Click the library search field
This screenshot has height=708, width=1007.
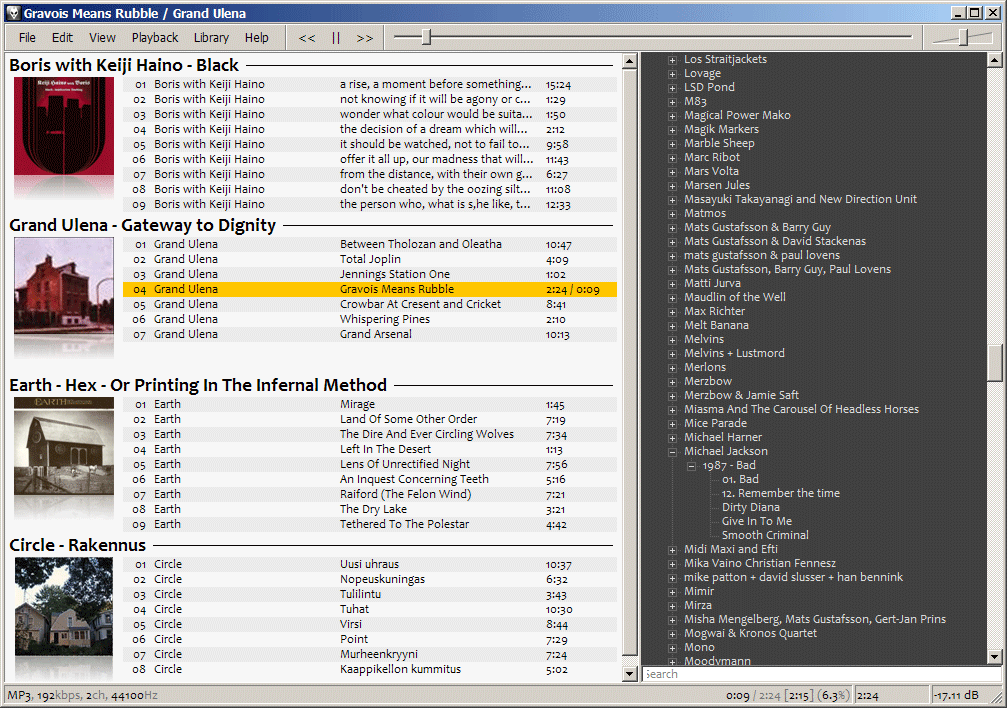(820, 674)
